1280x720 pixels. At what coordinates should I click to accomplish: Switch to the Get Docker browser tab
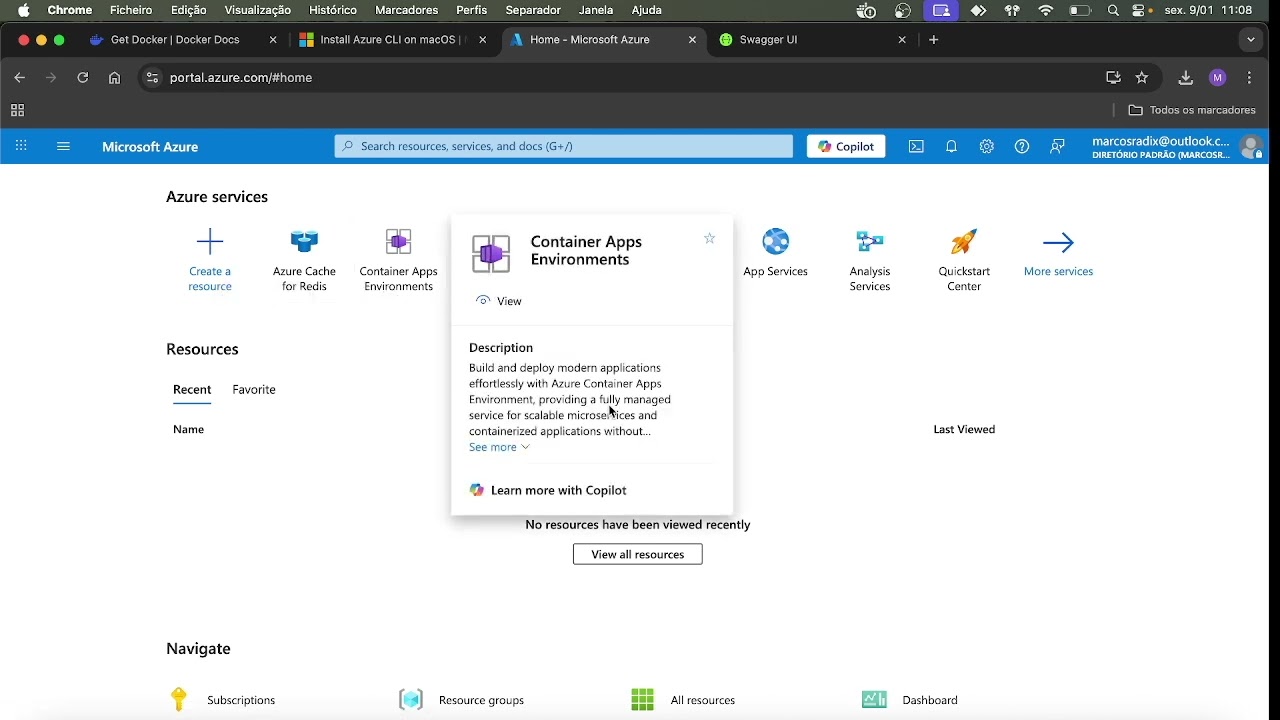[175, 40]
